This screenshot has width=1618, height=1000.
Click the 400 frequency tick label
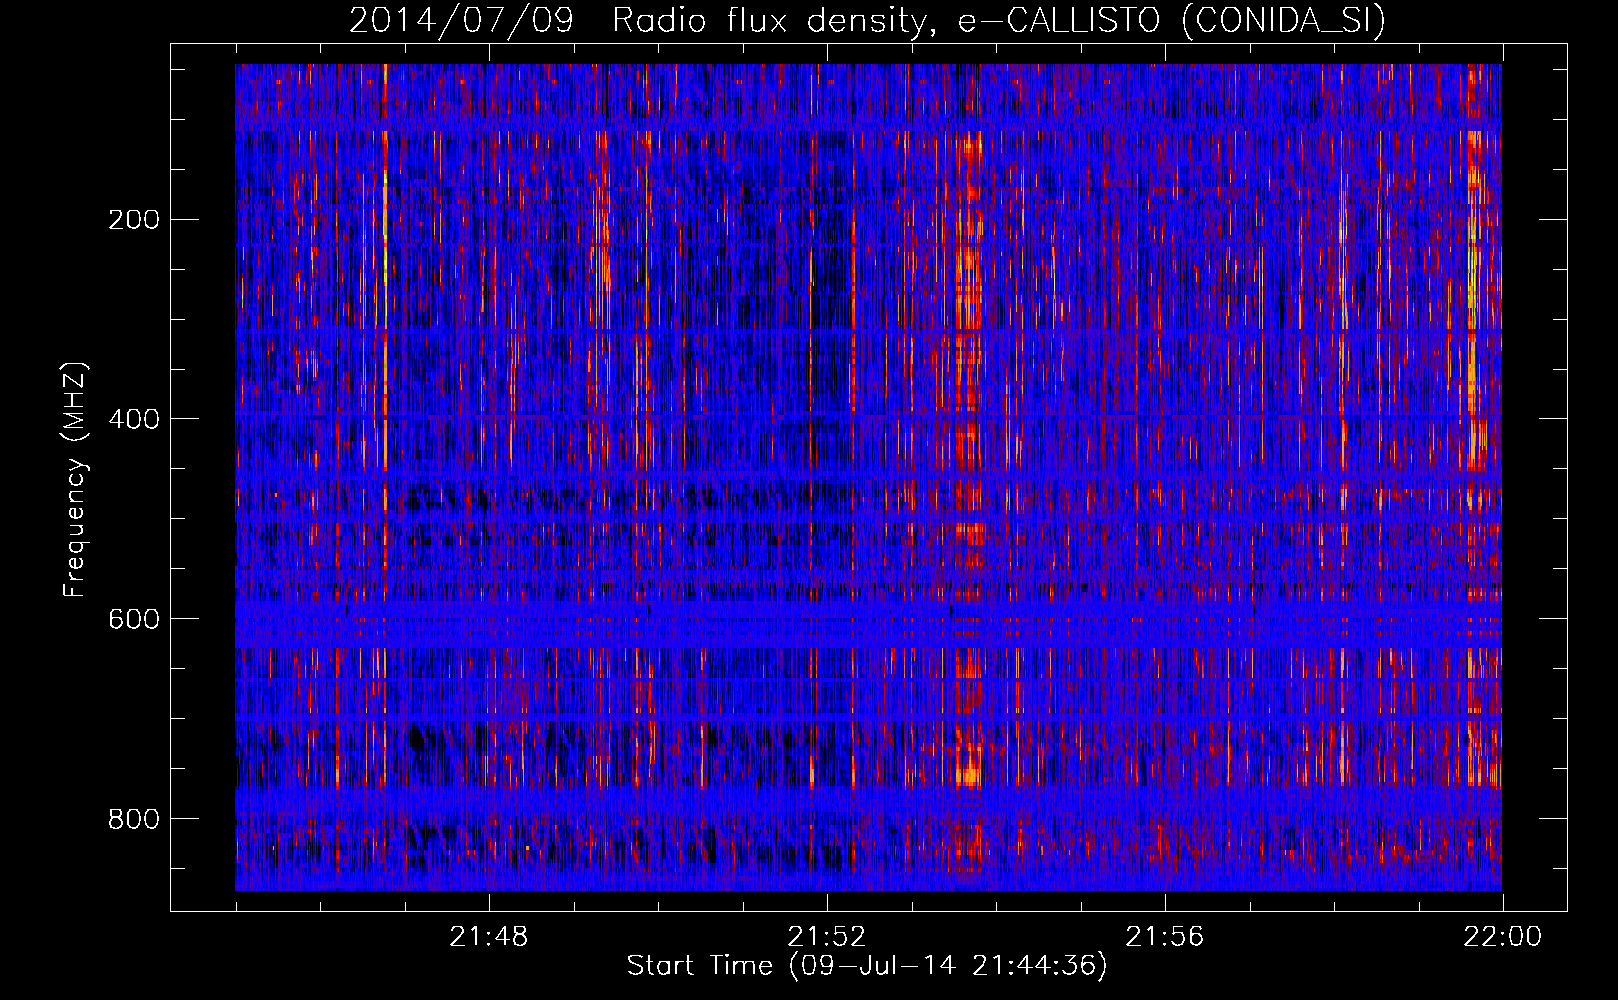(134, 419)
